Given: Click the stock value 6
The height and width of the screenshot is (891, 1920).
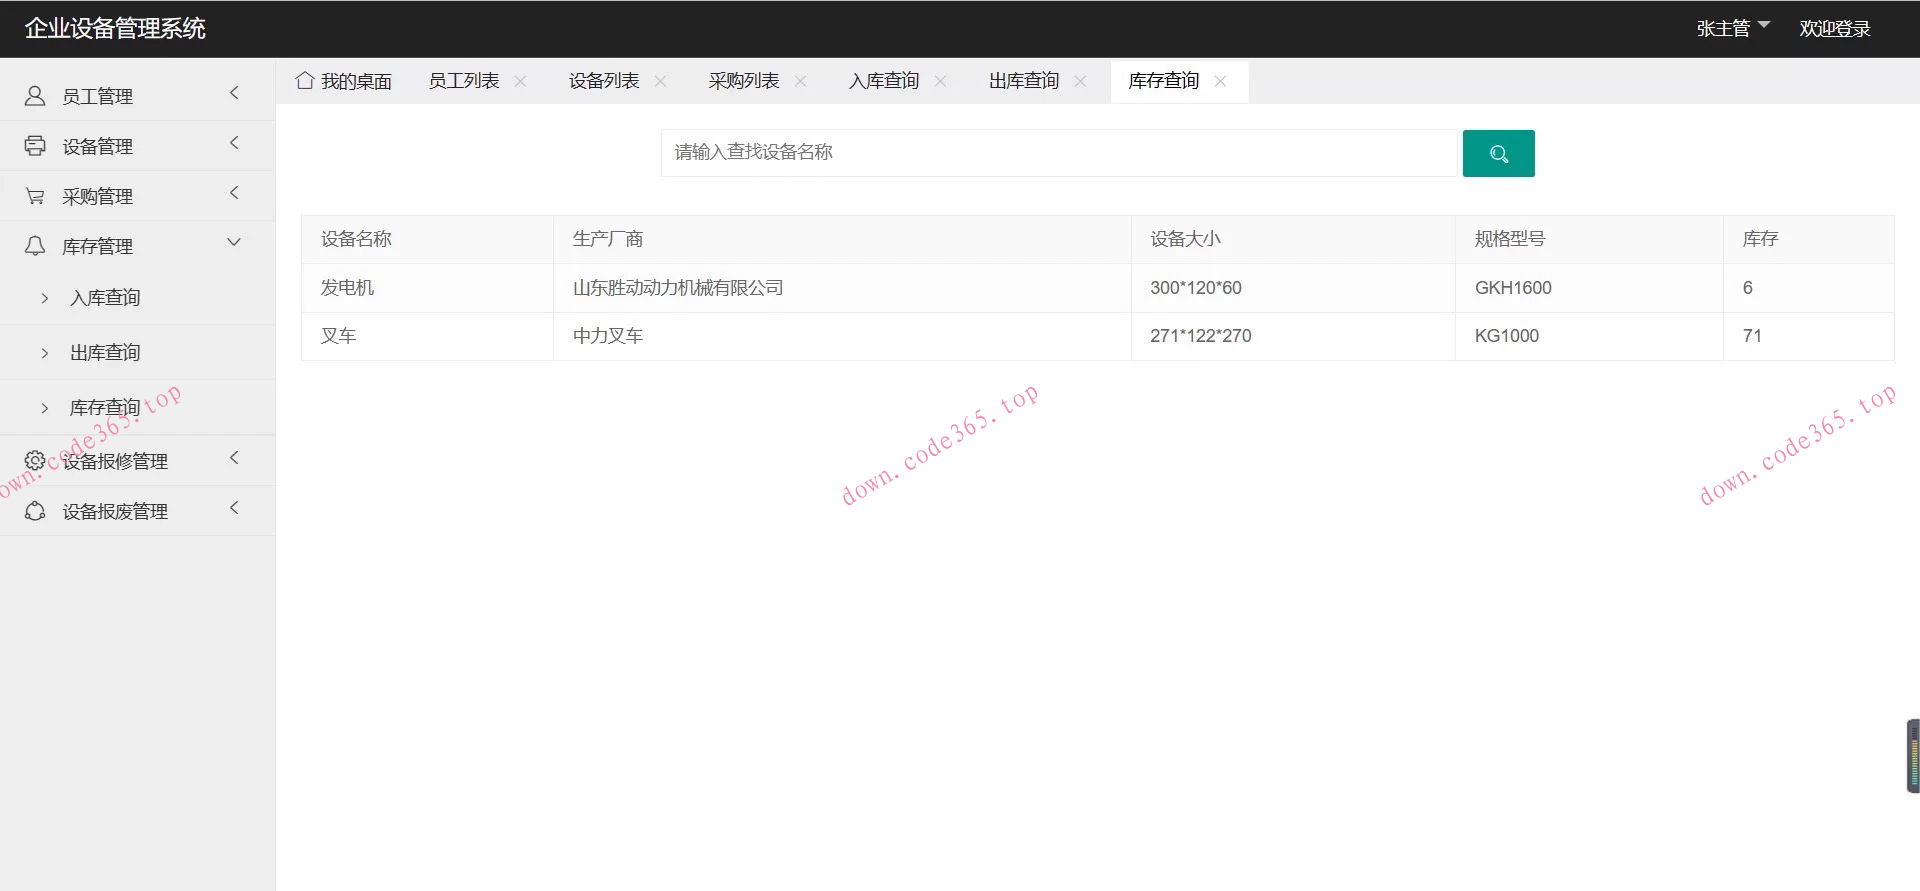Looking at the screenshot, I should pos(1748,288).
